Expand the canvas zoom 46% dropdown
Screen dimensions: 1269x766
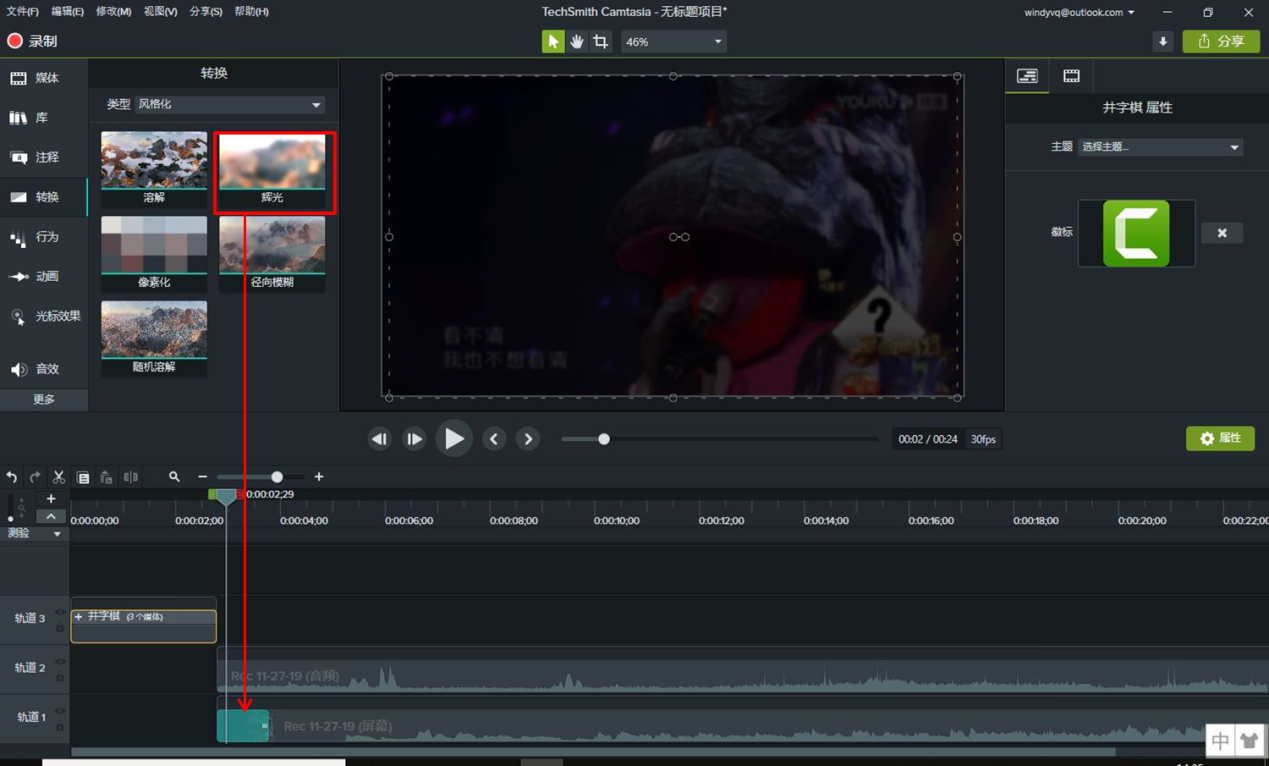pyautogui.click(x=673, y=42)
